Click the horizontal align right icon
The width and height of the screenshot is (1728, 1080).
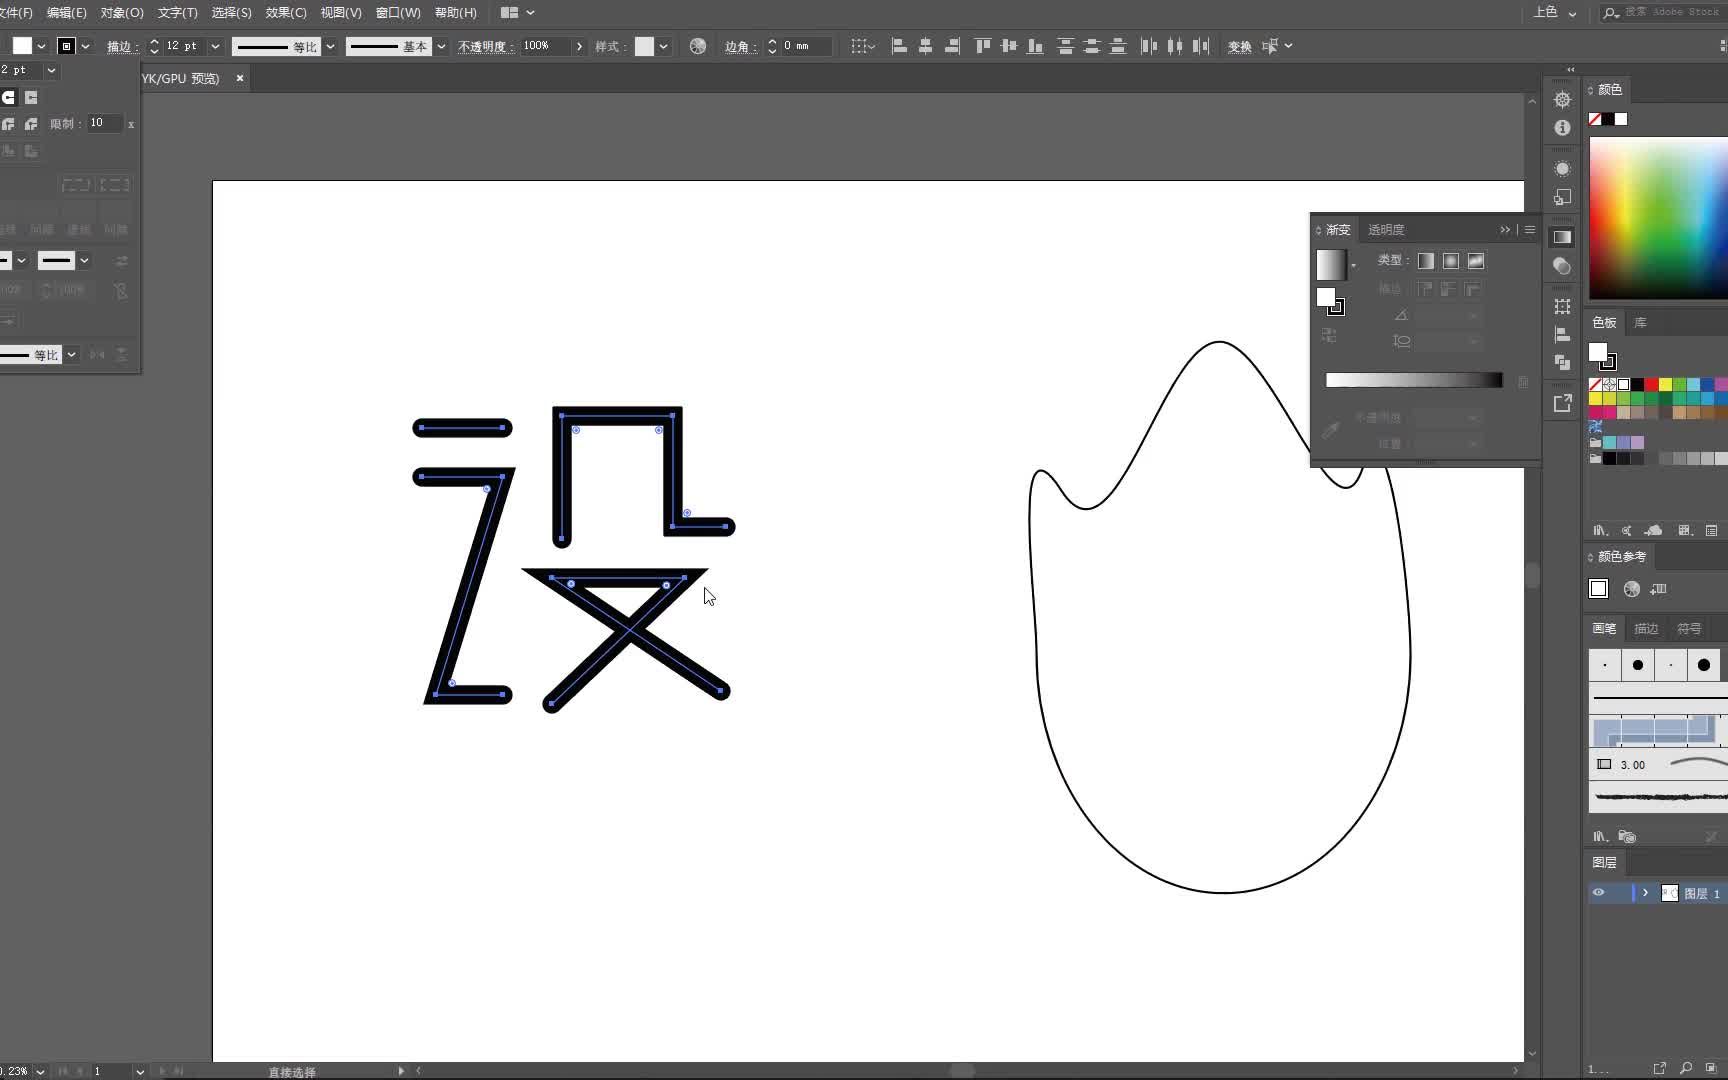point(952,46)
